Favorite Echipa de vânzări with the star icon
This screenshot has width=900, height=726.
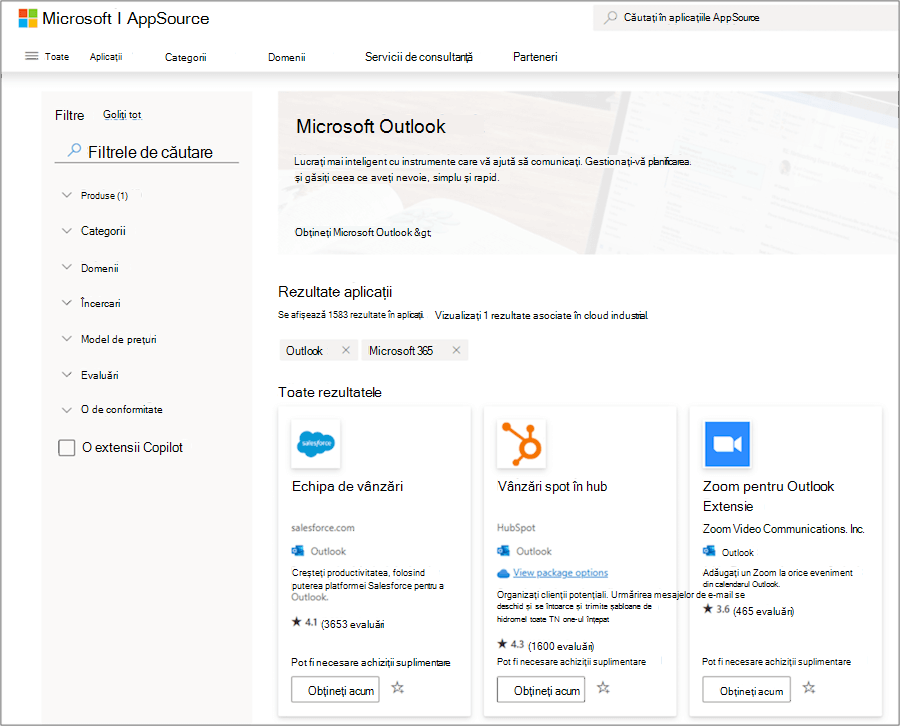(398, 688)
